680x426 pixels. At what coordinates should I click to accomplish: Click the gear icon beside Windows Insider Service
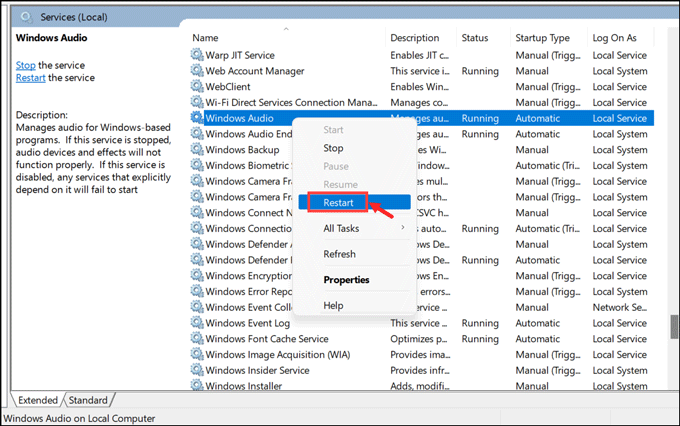[197, 370]
